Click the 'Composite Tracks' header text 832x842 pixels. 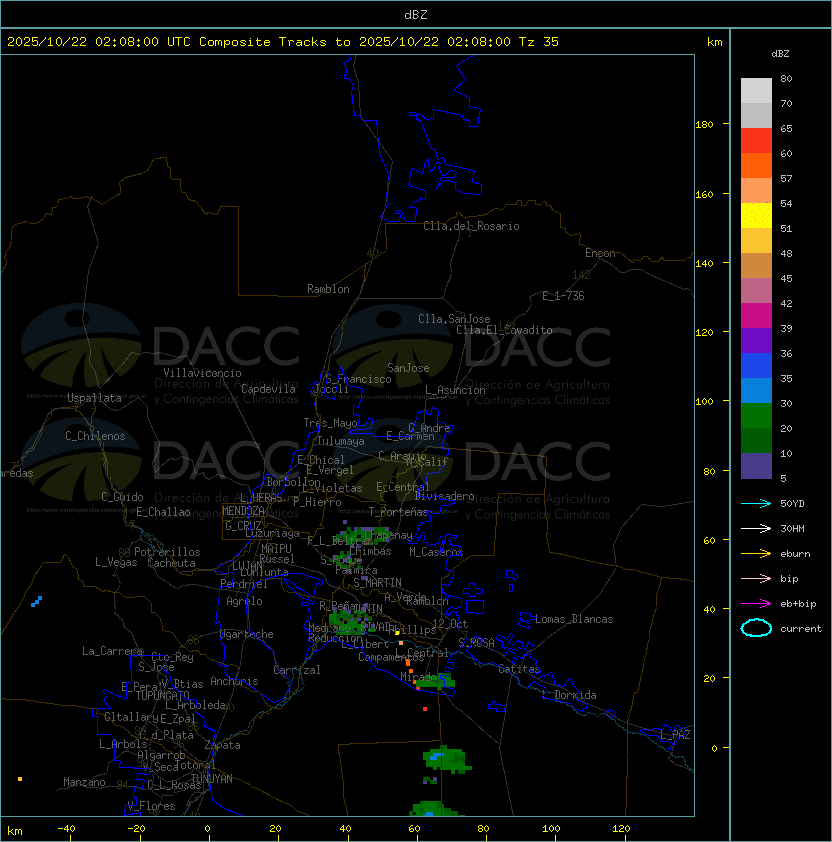263,42
